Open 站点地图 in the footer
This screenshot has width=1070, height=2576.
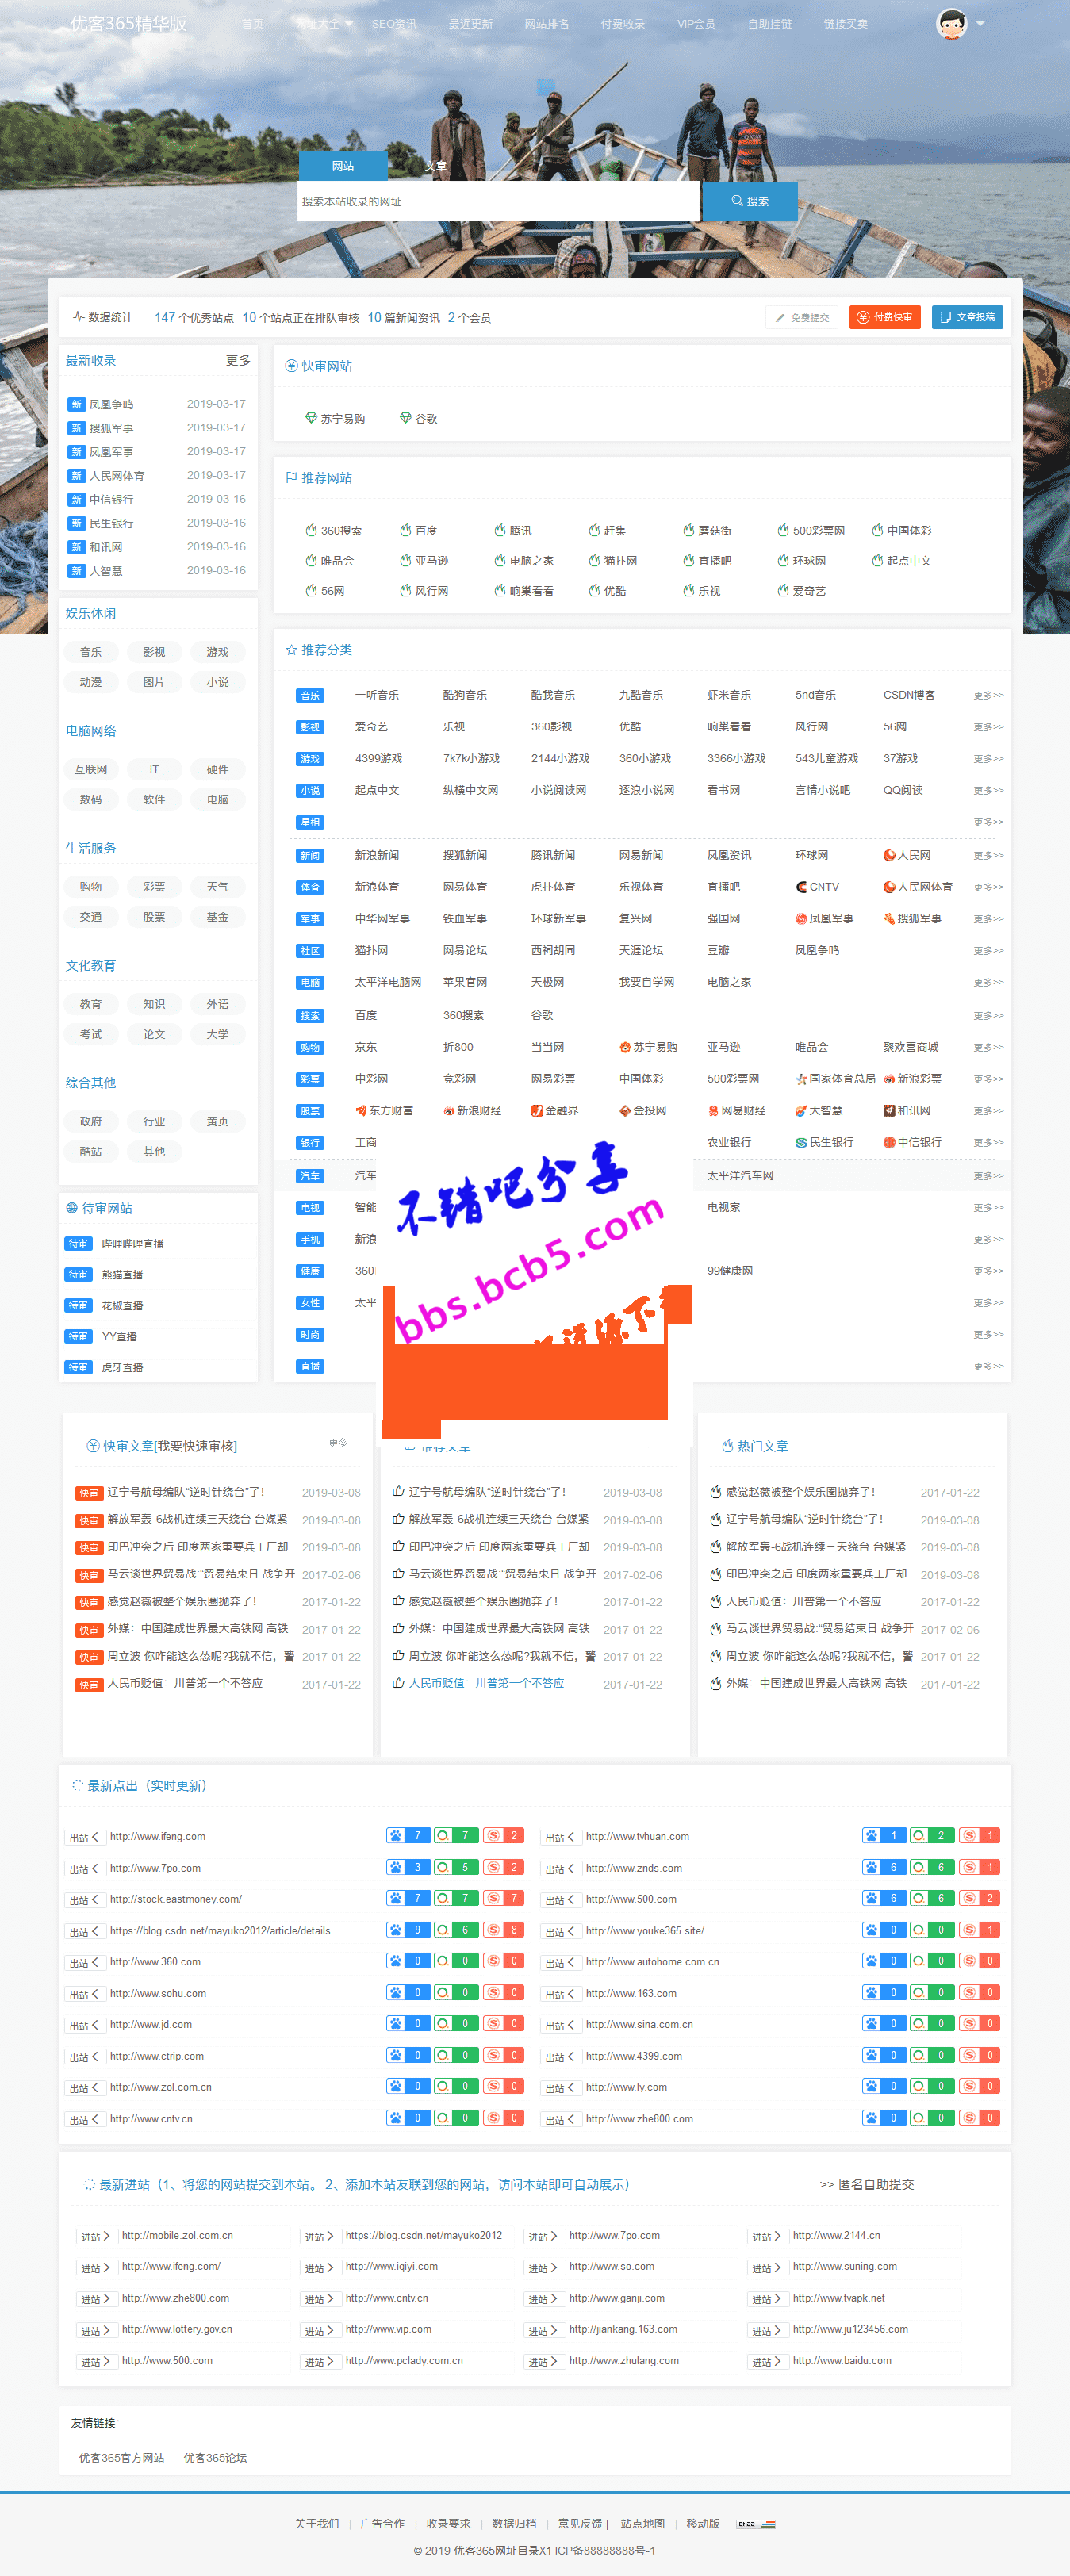click(x=642, y=2524)
